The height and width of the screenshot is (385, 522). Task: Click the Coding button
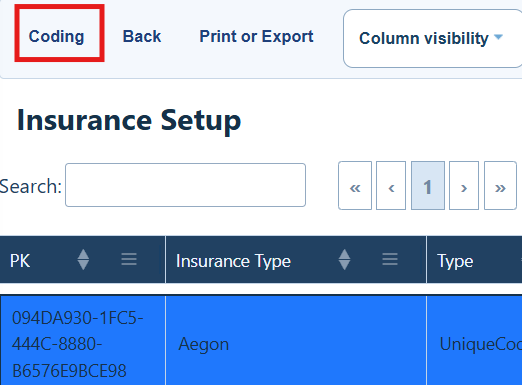pyautogui.click(x=56, y=36)
